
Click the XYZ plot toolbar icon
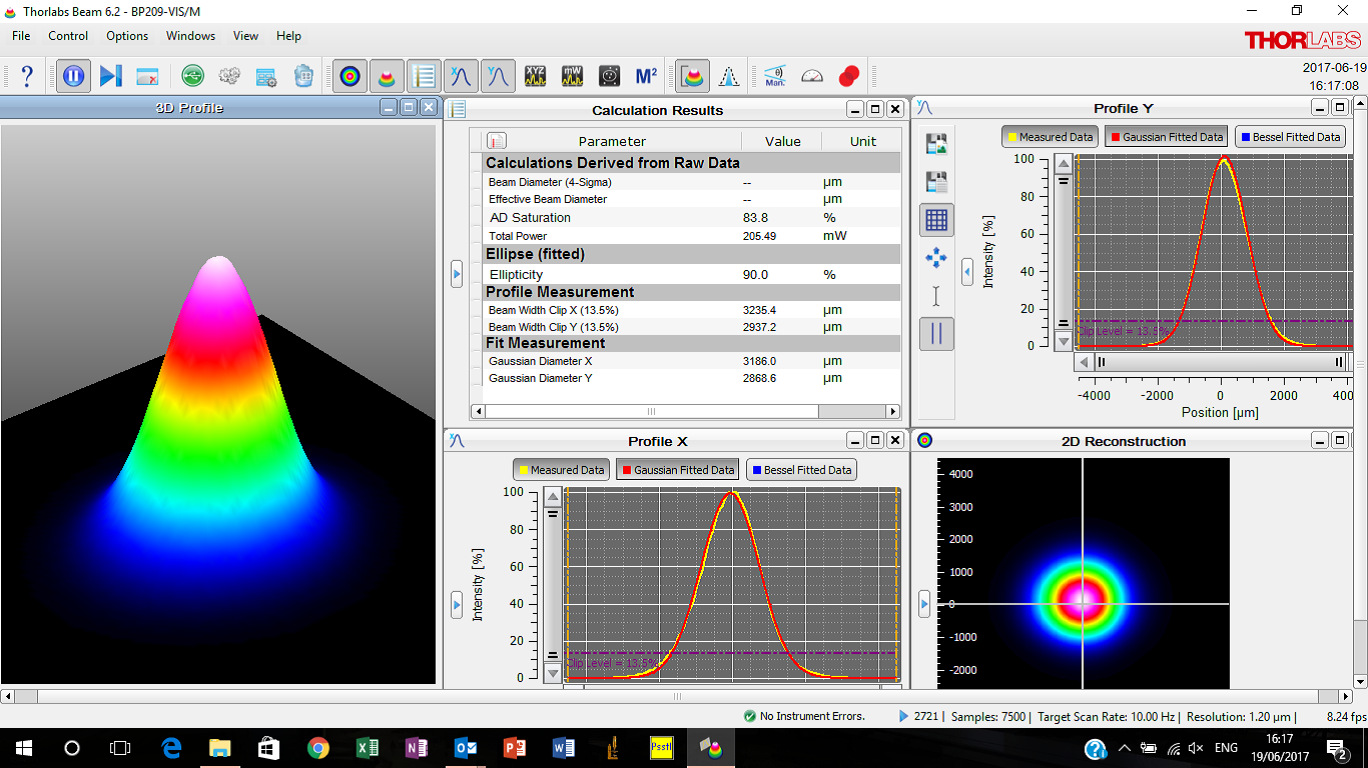(x=536, y=76)
